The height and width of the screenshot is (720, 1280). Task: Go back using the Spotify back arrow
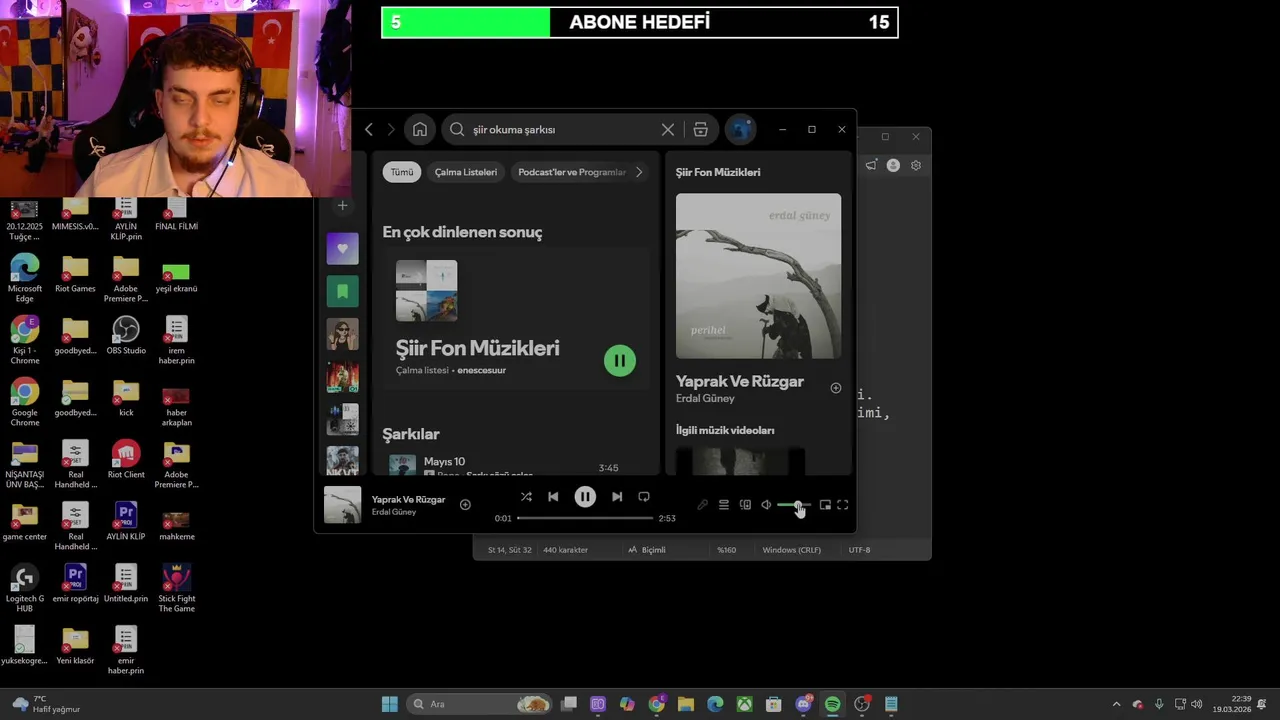pyautogui.click(x=369, y=129)
